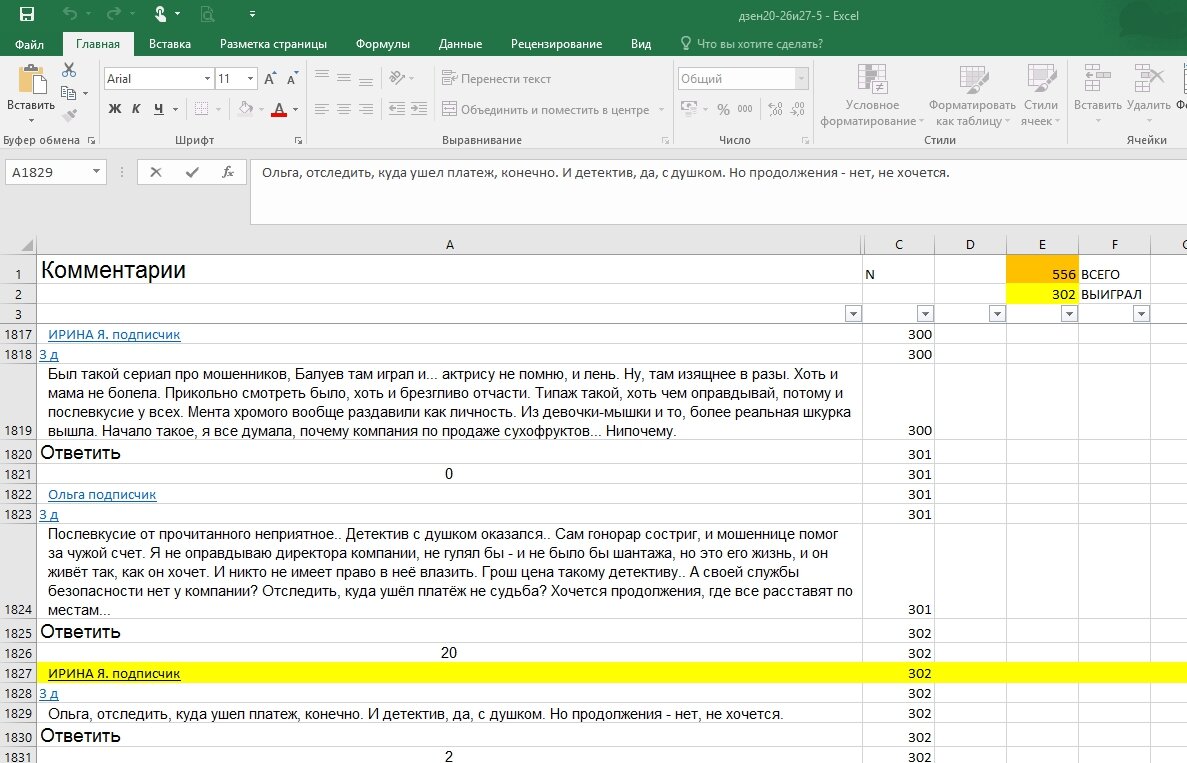This screenshot has height=763, width=1187.
Task: Open the font size 11 dropdown
Action: point(250,79)
